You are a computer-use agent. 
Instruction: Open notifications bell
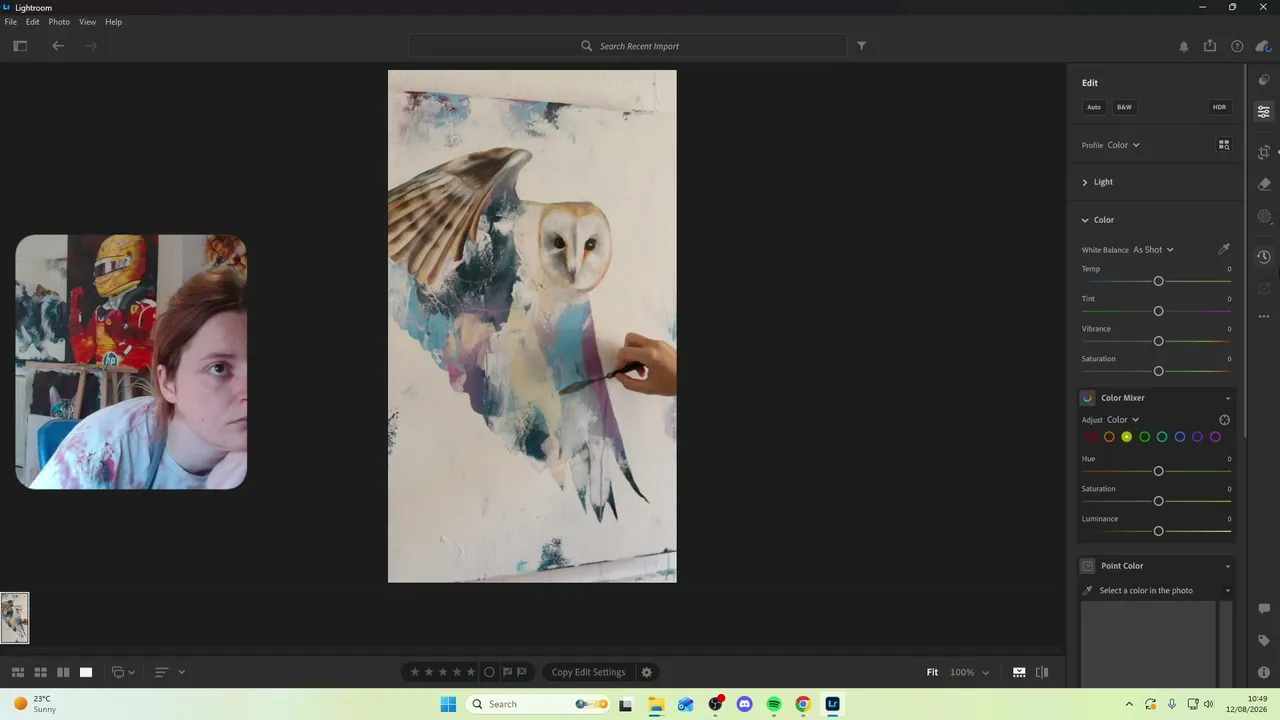[x=1184, y=46]
